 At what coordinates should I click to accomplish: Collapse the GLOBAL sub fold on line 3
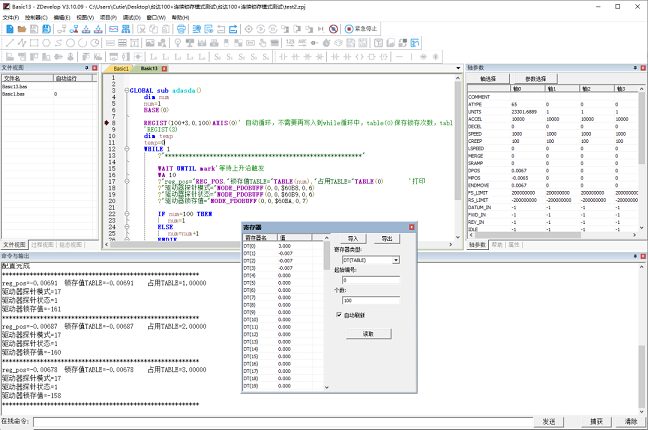coord(126,91)
